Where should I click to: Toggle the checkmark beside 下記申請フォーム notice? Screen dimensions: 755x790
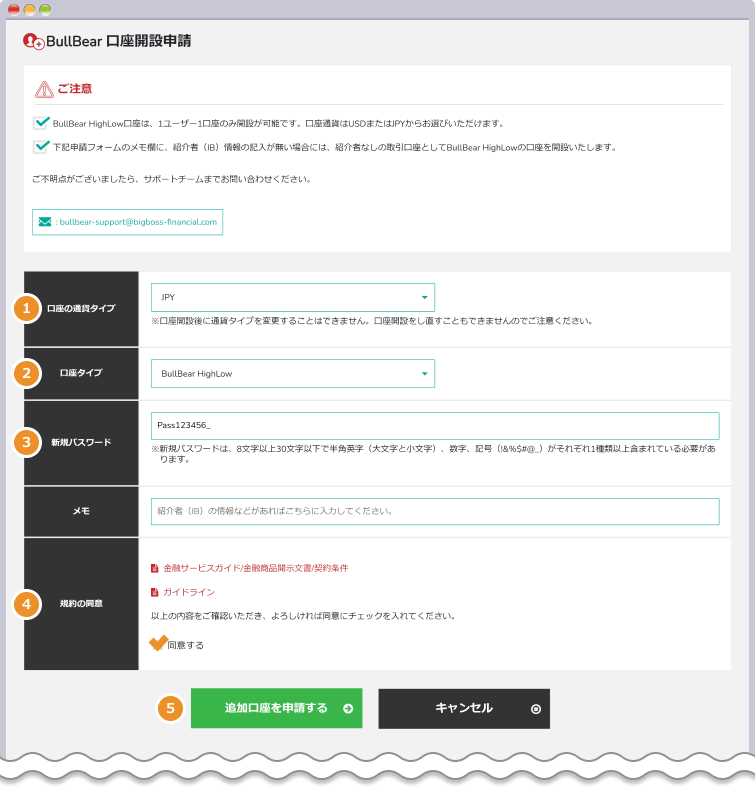[x=41, y=147]
